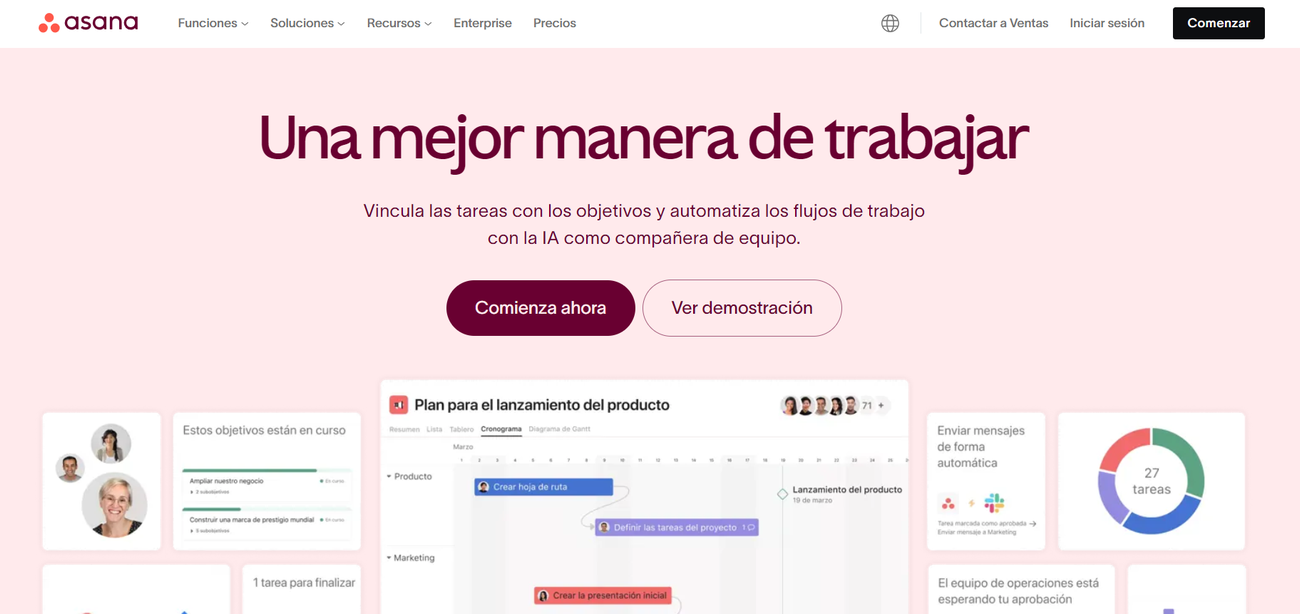
Task: Click the red project icon beside 'Plan para el lanzamiento del producto'
Action: 397,404
